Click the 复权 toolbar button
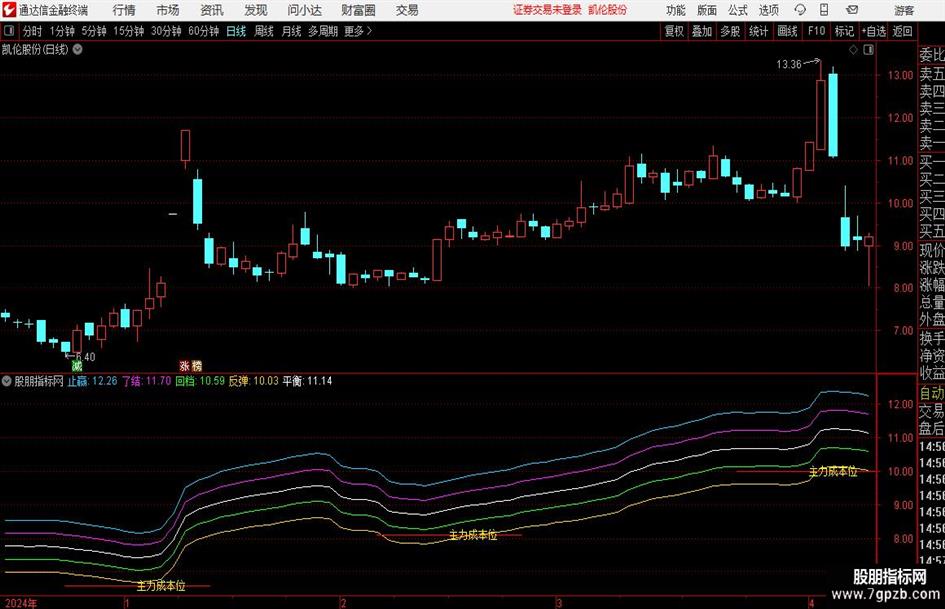The height and width of the screenshot is (609, 945). click(x=674, y=31)
